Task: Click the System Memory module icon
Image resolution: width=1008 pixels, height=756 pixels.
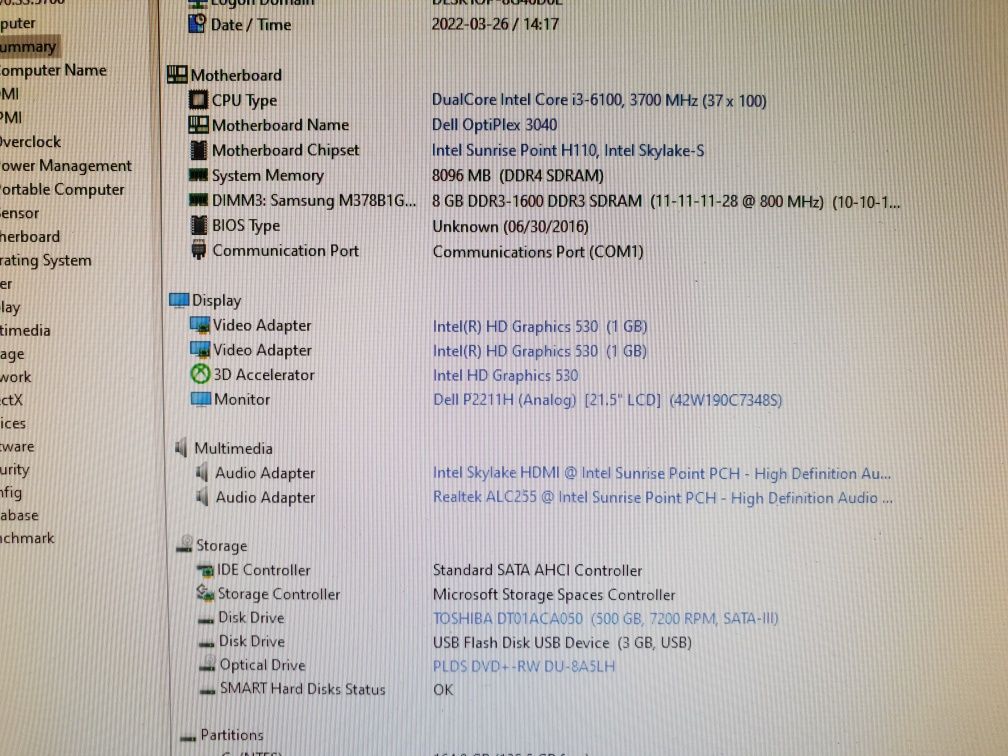Action: [199, 175]
